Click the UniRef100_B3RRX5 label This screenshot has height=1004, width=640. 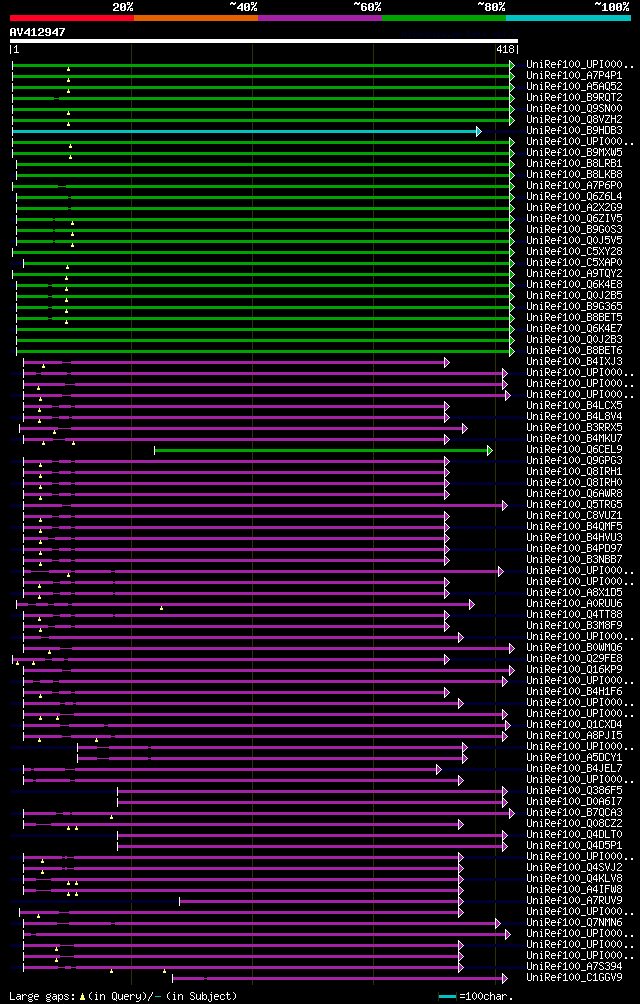574,428
